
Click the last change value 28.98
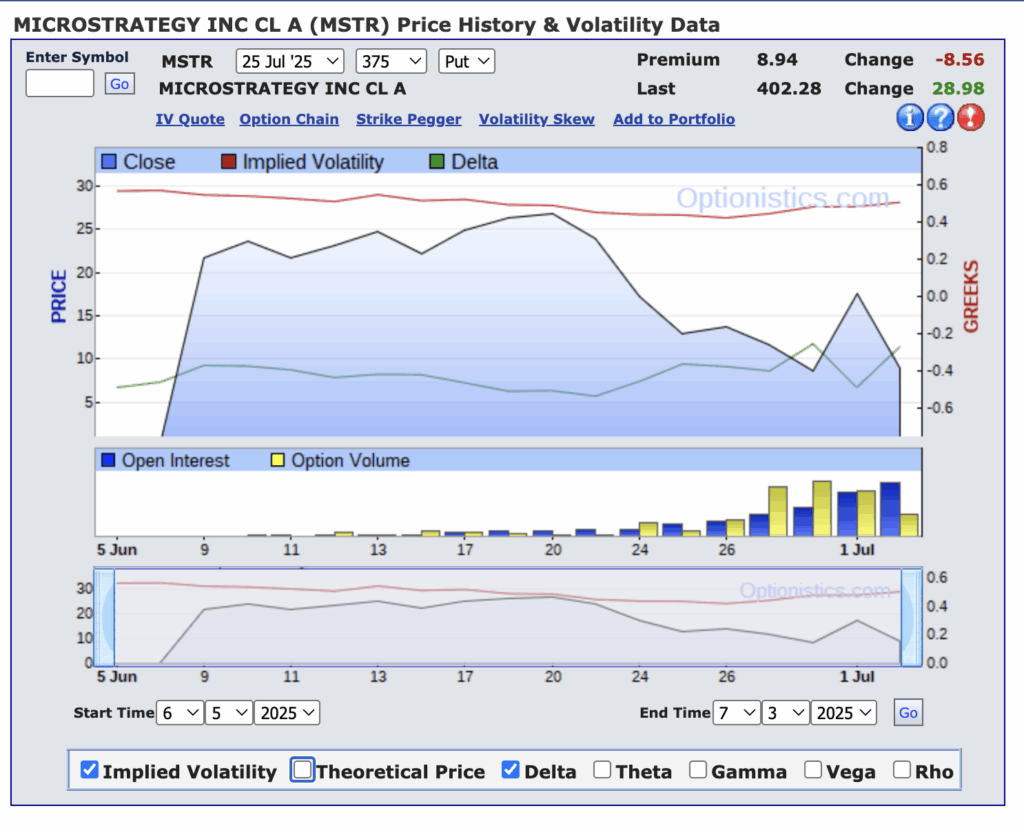(958, 88)
